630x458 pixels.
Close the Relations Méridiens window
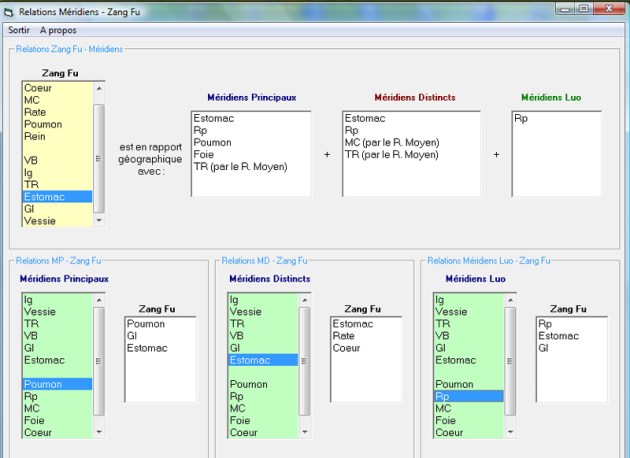point(610,8)
